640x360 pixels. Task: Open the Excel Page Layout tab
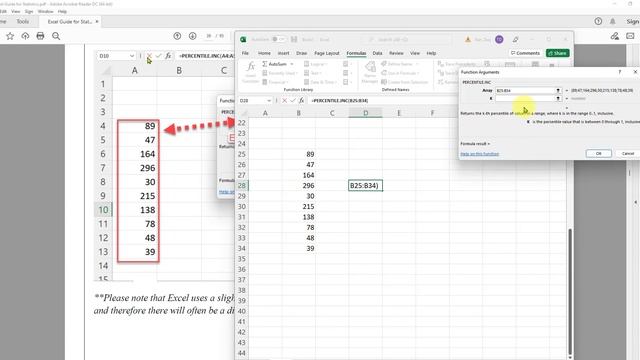tap(327, 53)
